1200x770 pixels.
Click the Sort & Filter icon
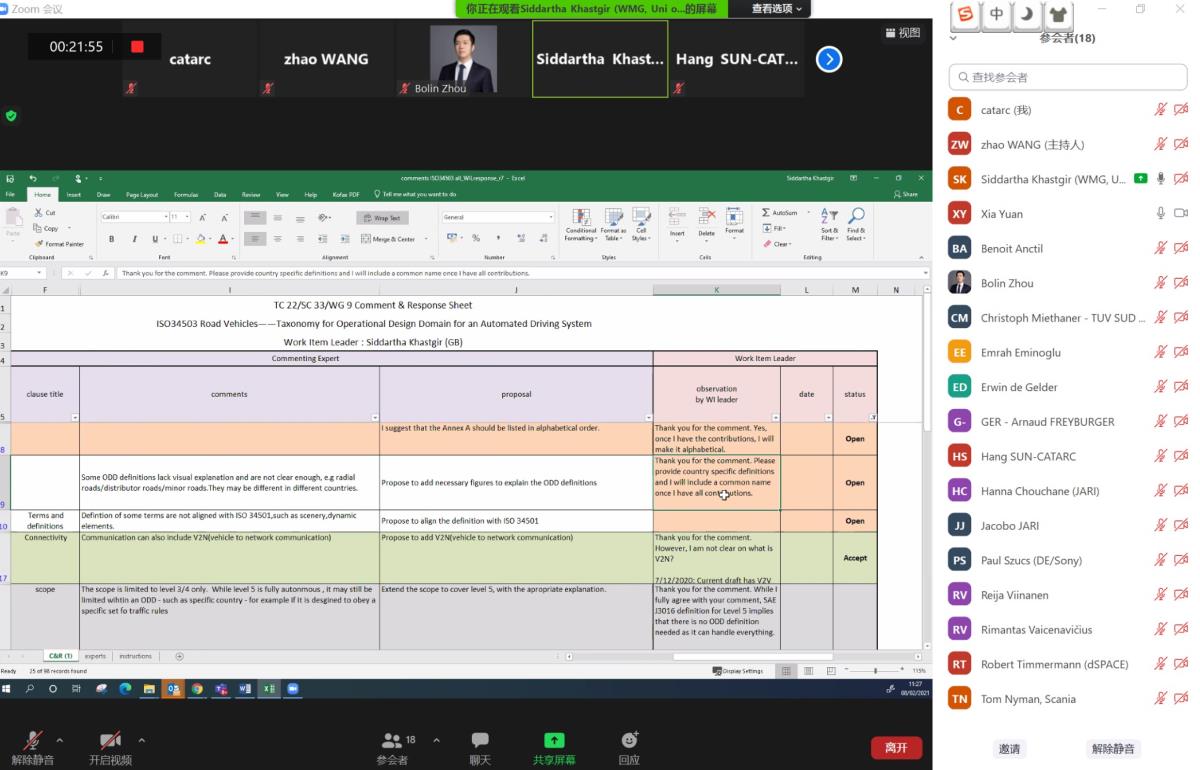tap(829, 224)
